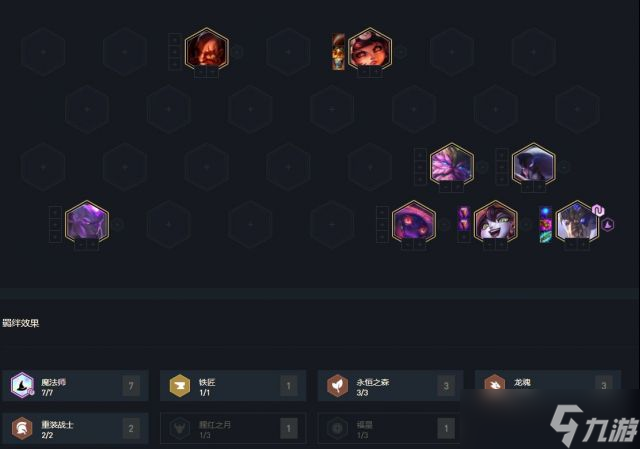Click the item icons beside Aurelion Sol
640x449 pixels.
coord(545,224)
